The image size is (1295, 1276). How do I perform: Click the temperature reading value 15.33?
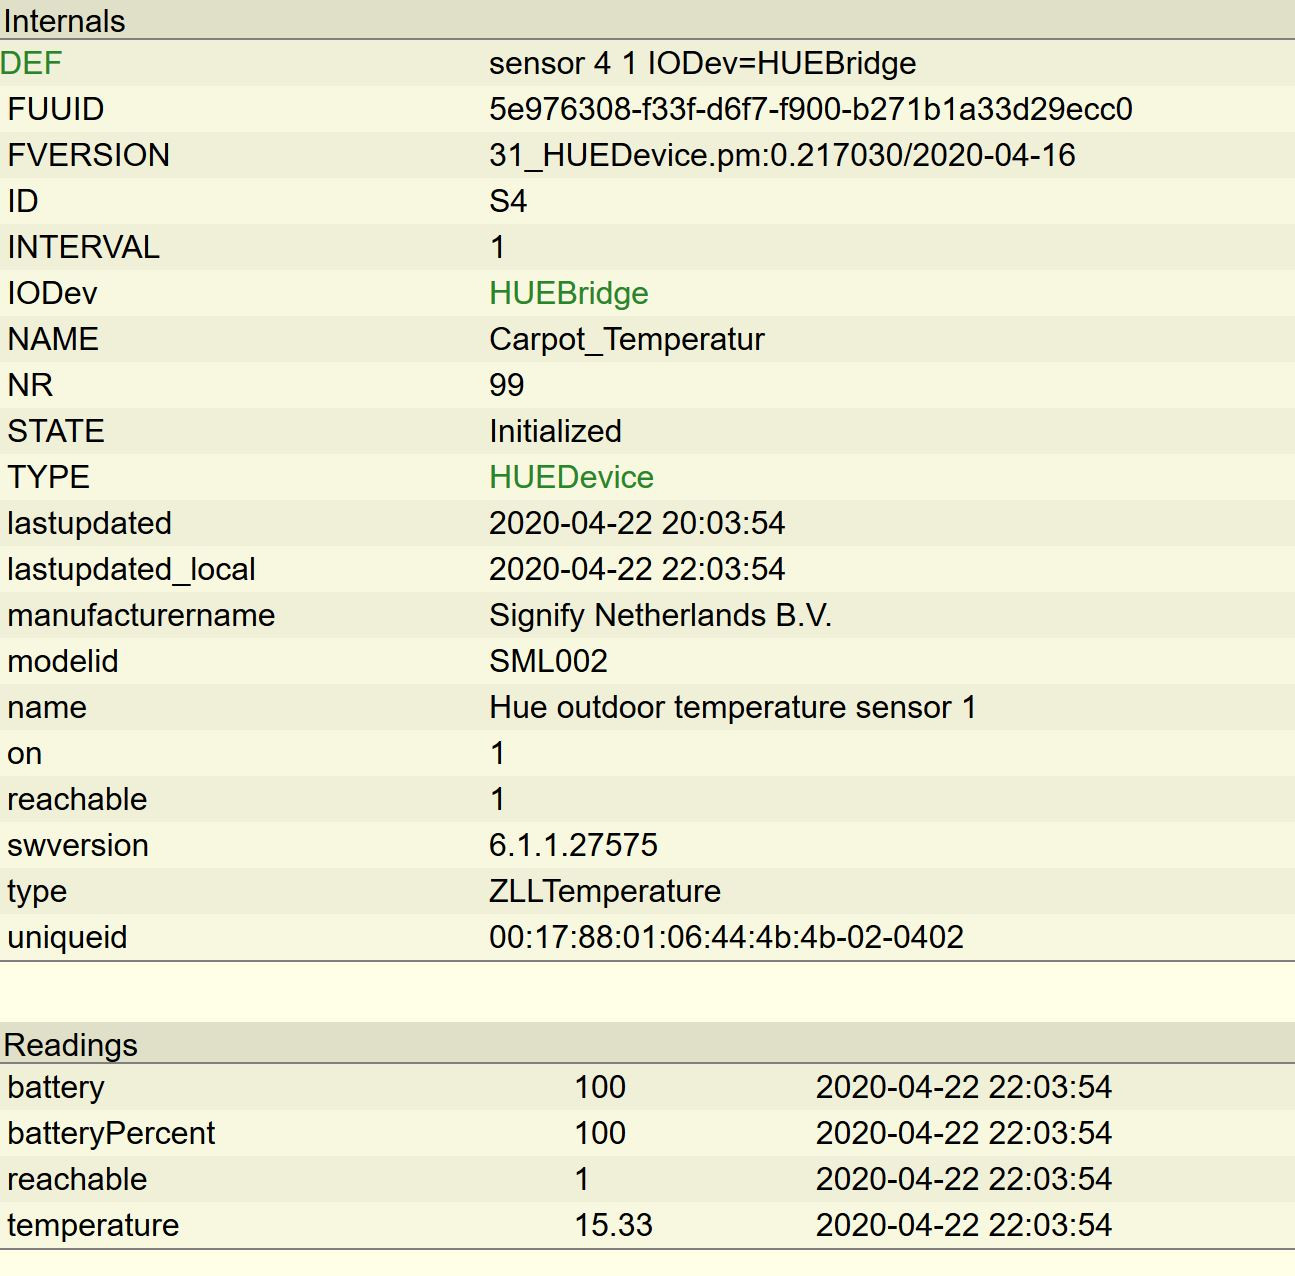tap(613, 1226)
